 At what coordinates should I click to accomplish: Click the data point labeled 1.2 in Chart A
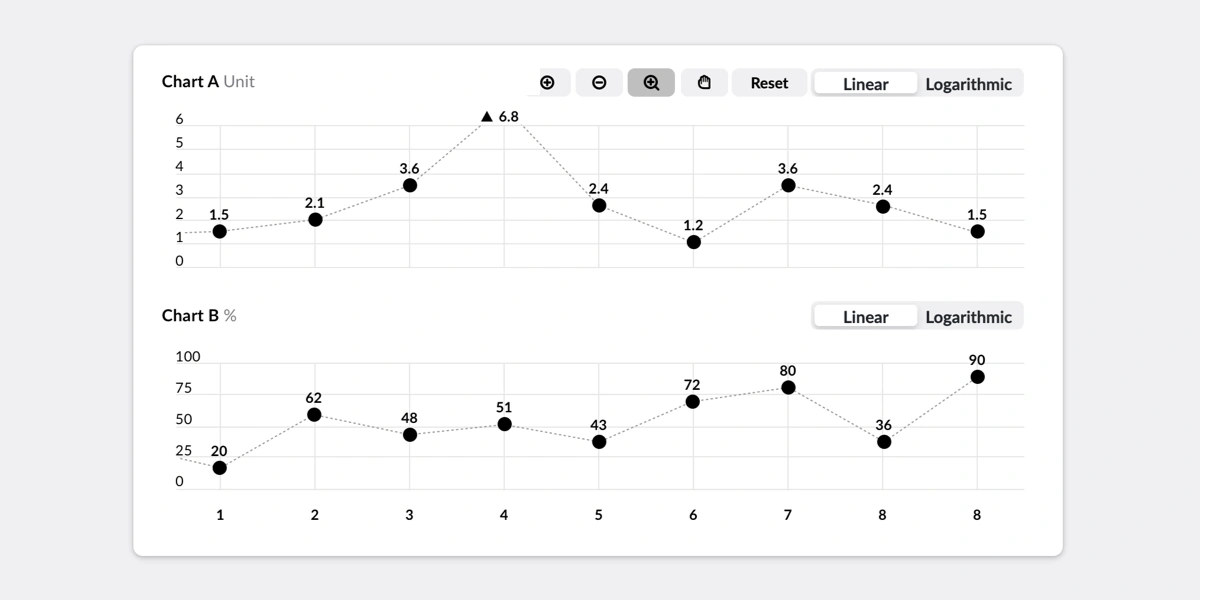[x=692, y=243]
